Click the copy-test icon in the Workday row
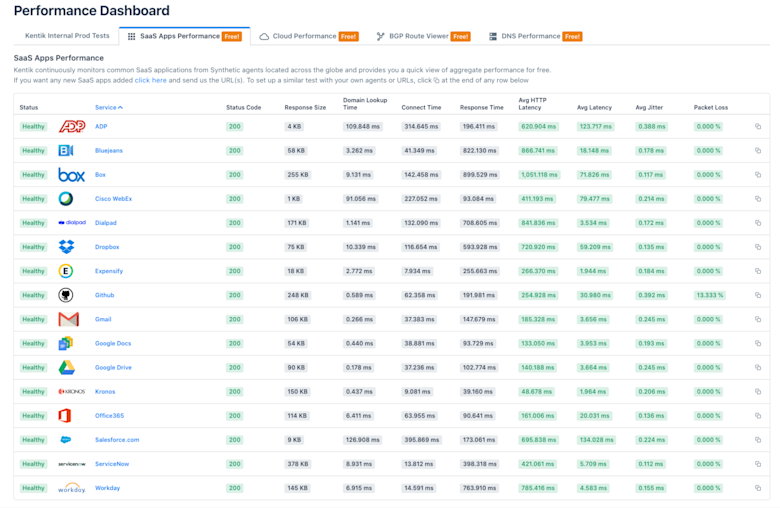Screen dimensions: 780x508 tap(758, 488)
